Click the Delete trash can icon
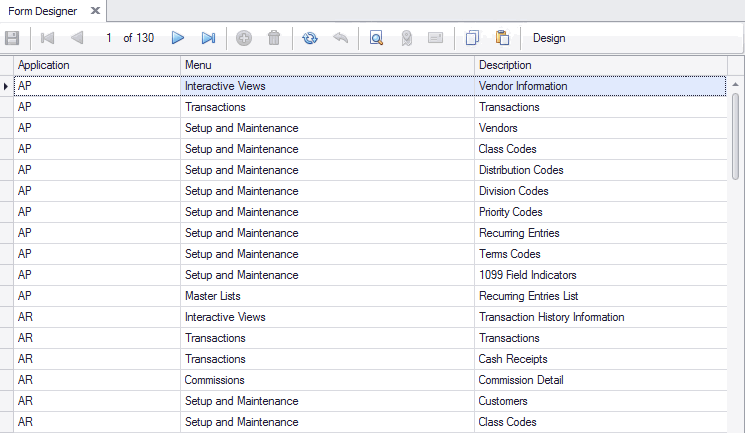 (x=274, y=38)
